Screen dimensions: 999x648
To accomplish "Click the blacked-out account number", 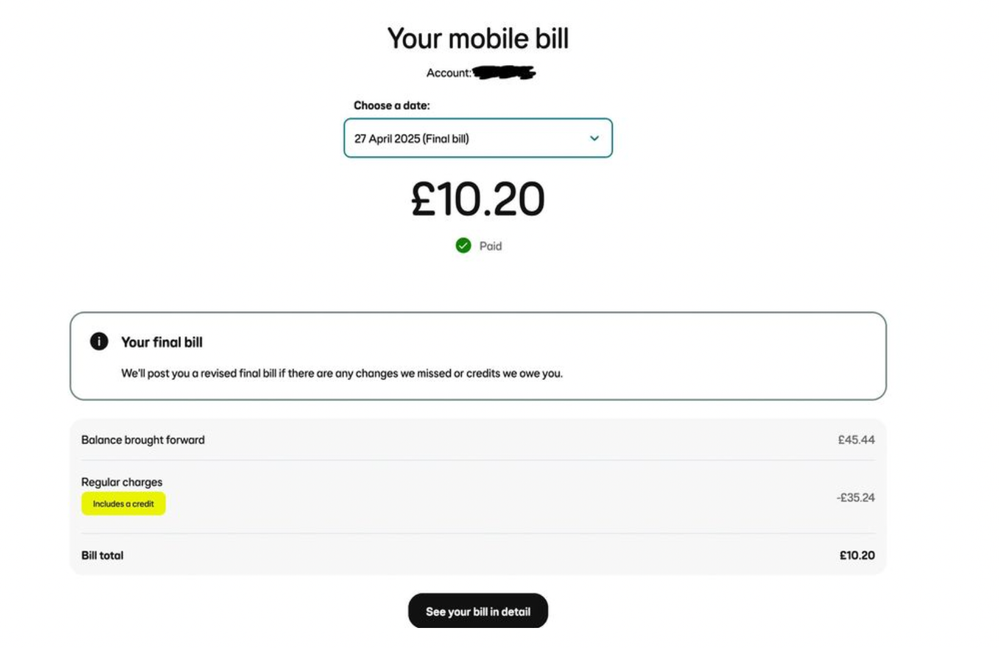I will [x=504, y=72].
